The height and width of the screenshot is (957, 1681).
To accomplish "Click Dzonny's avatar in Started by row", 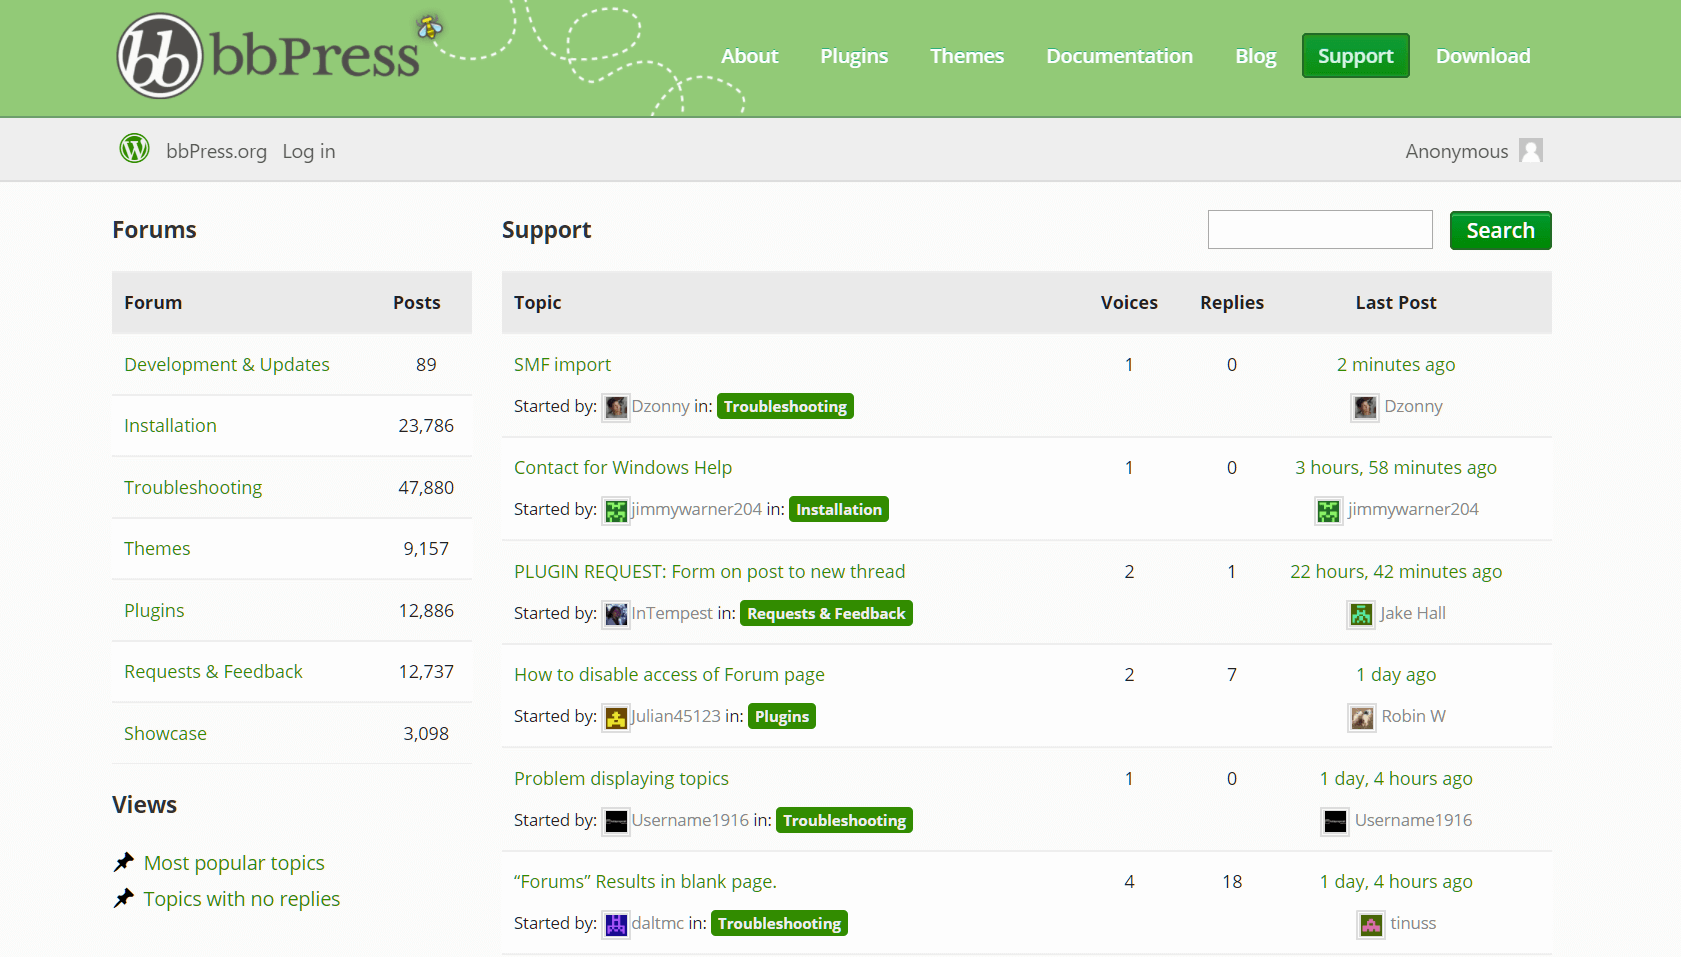I will pyautogui.click(x=616, y=407).
